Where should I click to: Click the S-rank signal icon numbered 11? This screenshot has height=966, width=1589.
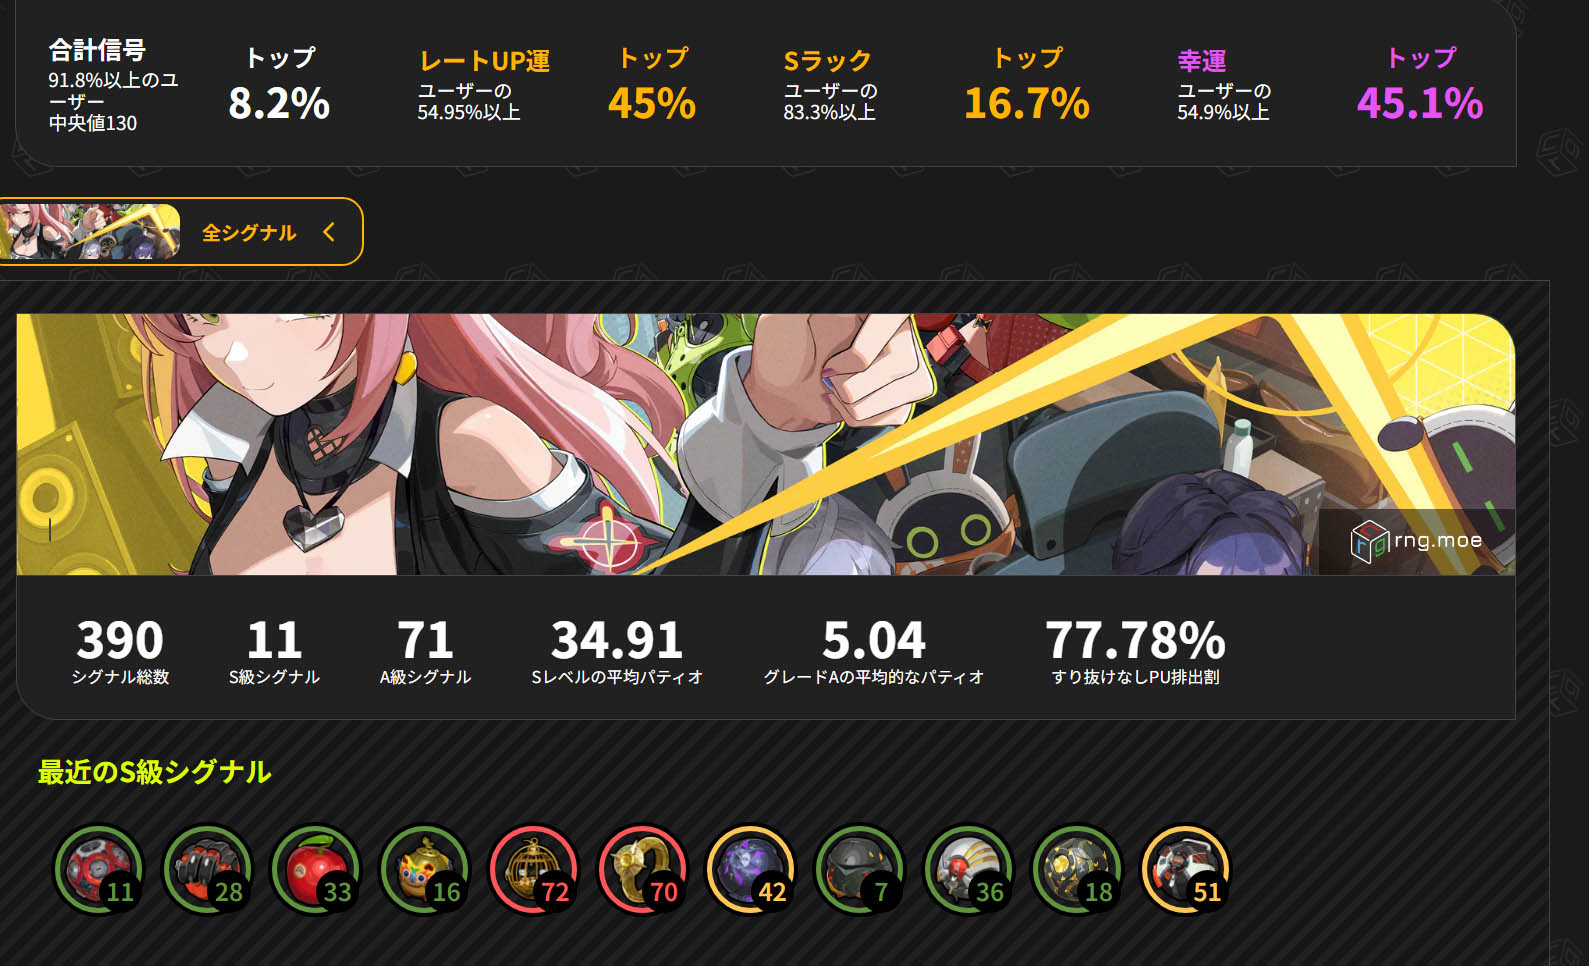click(x=98, y=869)
